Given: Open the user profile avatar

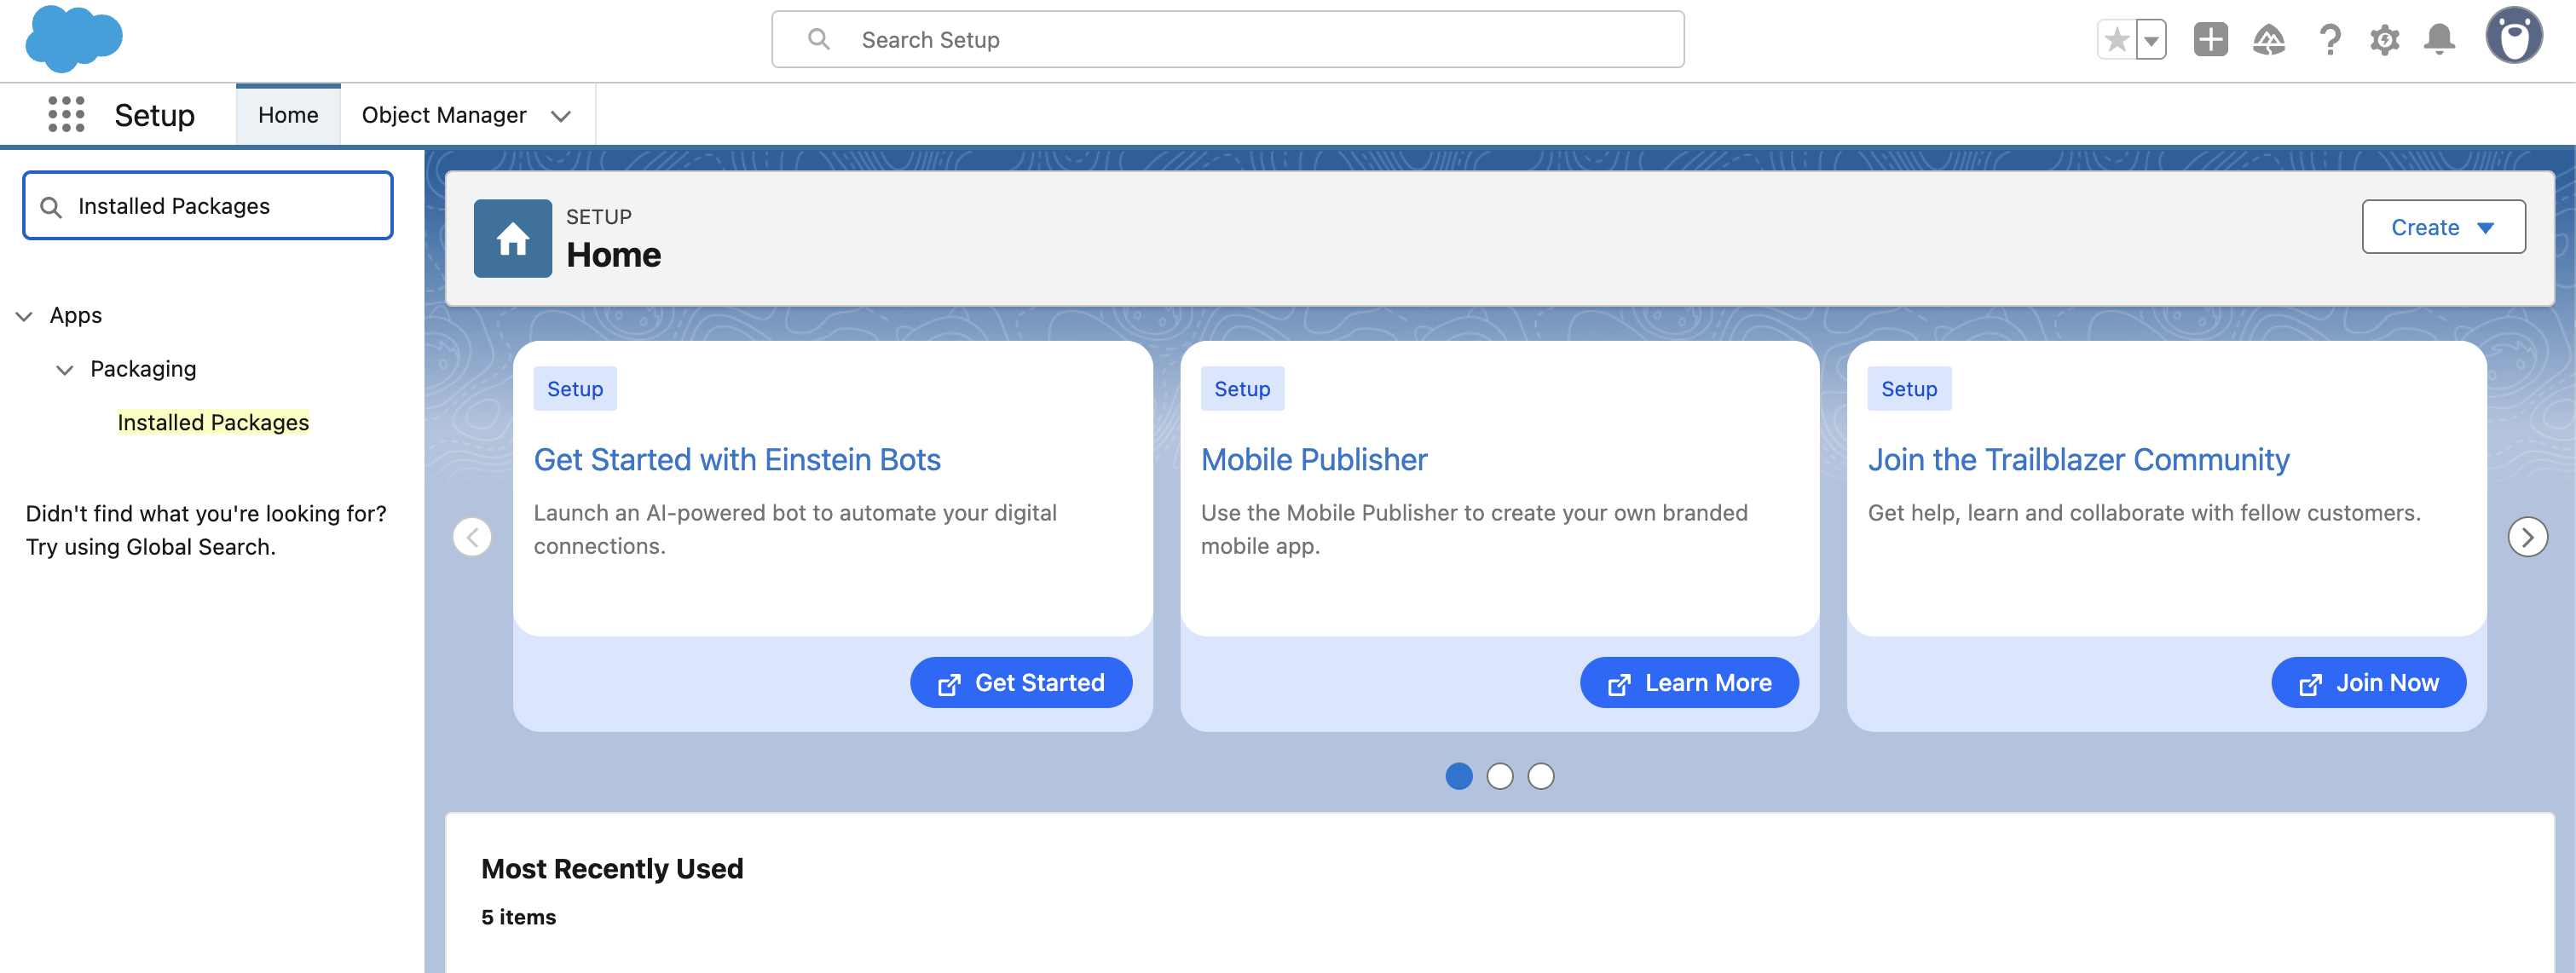Looking at the screenshot, I should pos(2514,37).
